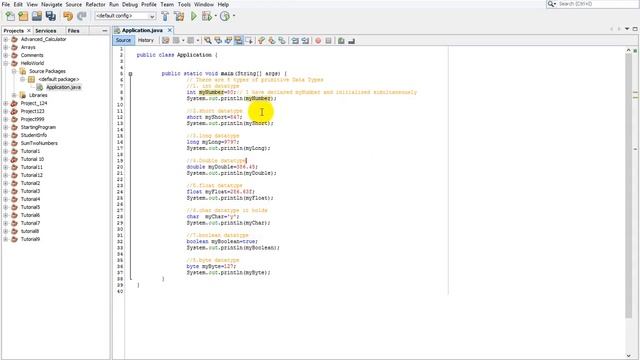Undo the last edit using toolbar icon
The width and height of the screenshot is (640, 360).
pyautogui.click(x=68, y=16)
